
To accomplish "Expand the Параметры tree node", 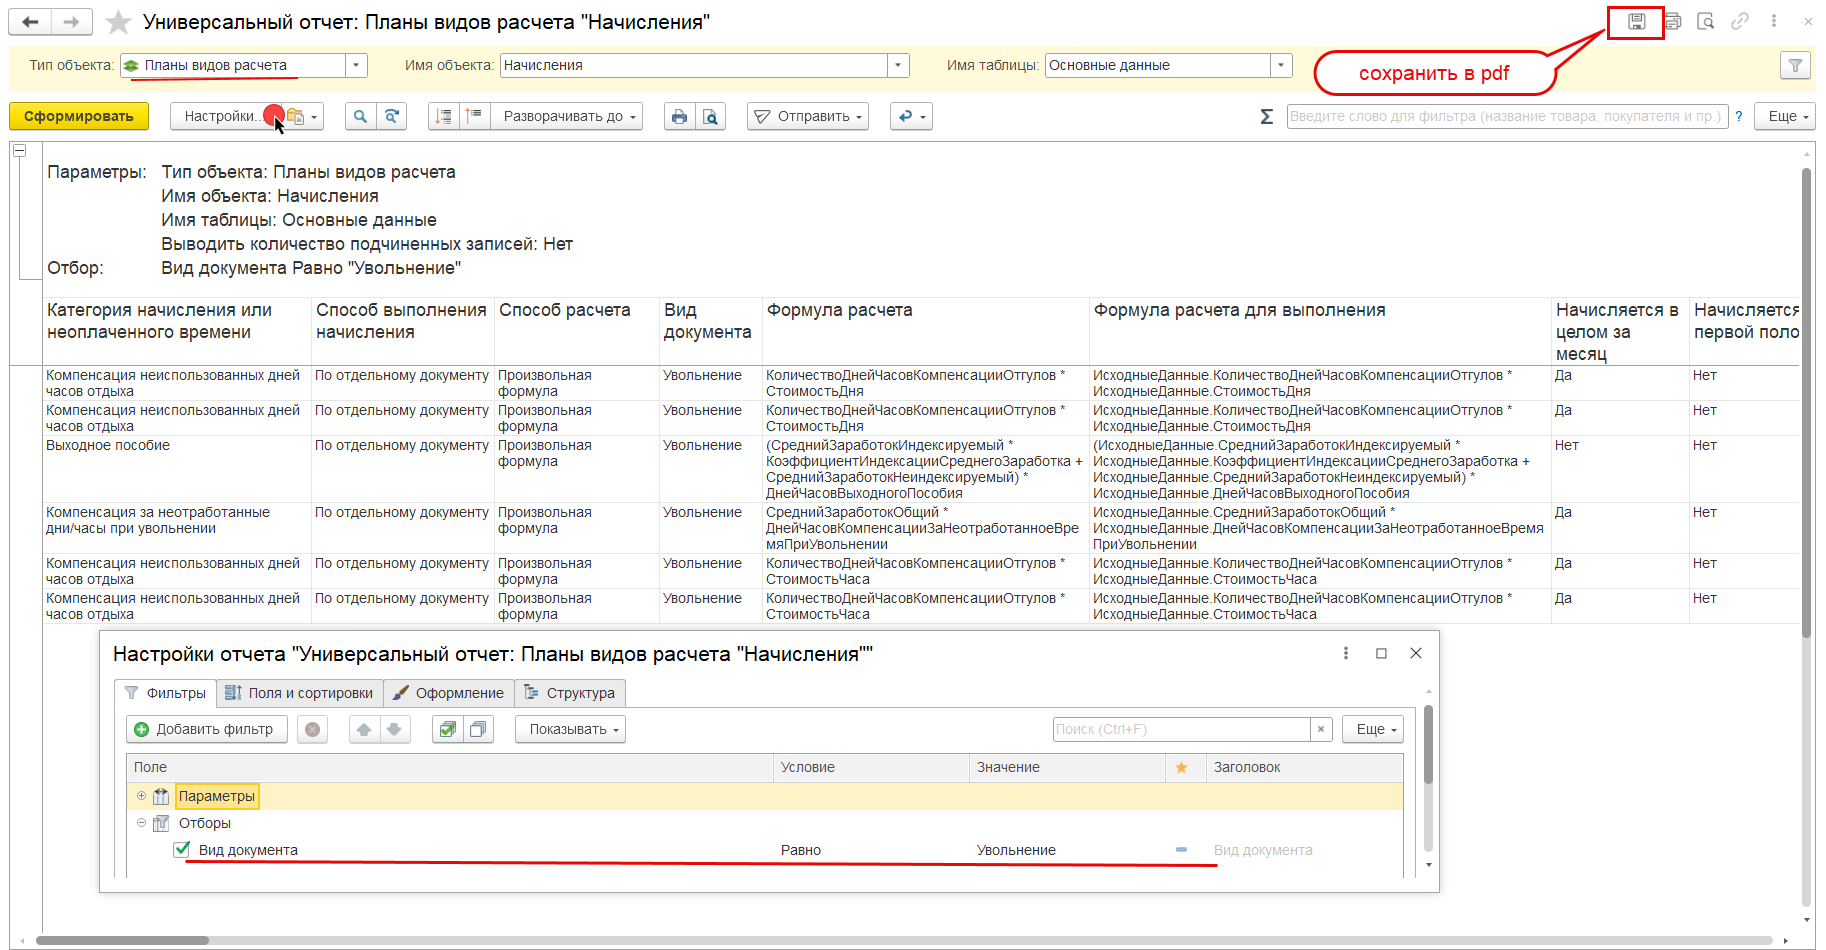I will [141, 796].
